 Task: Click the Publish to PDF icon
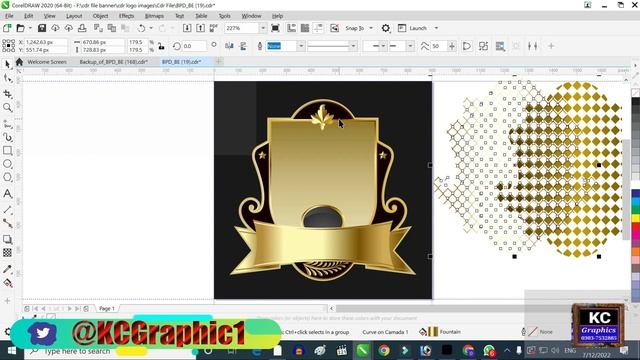tap(213, 28)
